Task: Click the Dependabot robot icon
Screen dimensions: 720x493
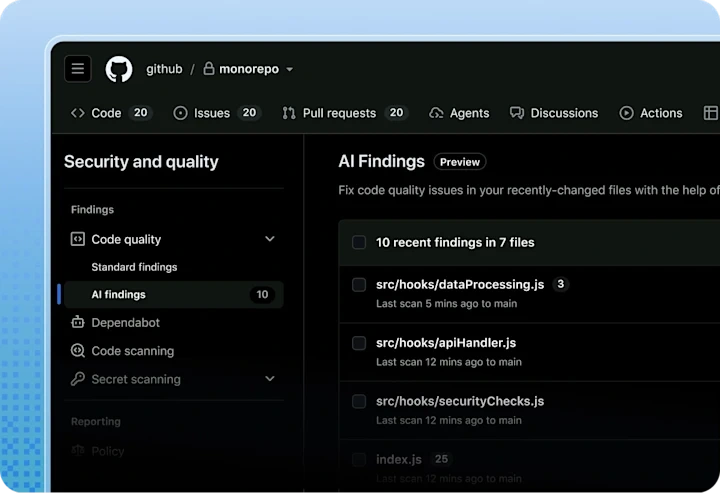Action: point(78,322)
